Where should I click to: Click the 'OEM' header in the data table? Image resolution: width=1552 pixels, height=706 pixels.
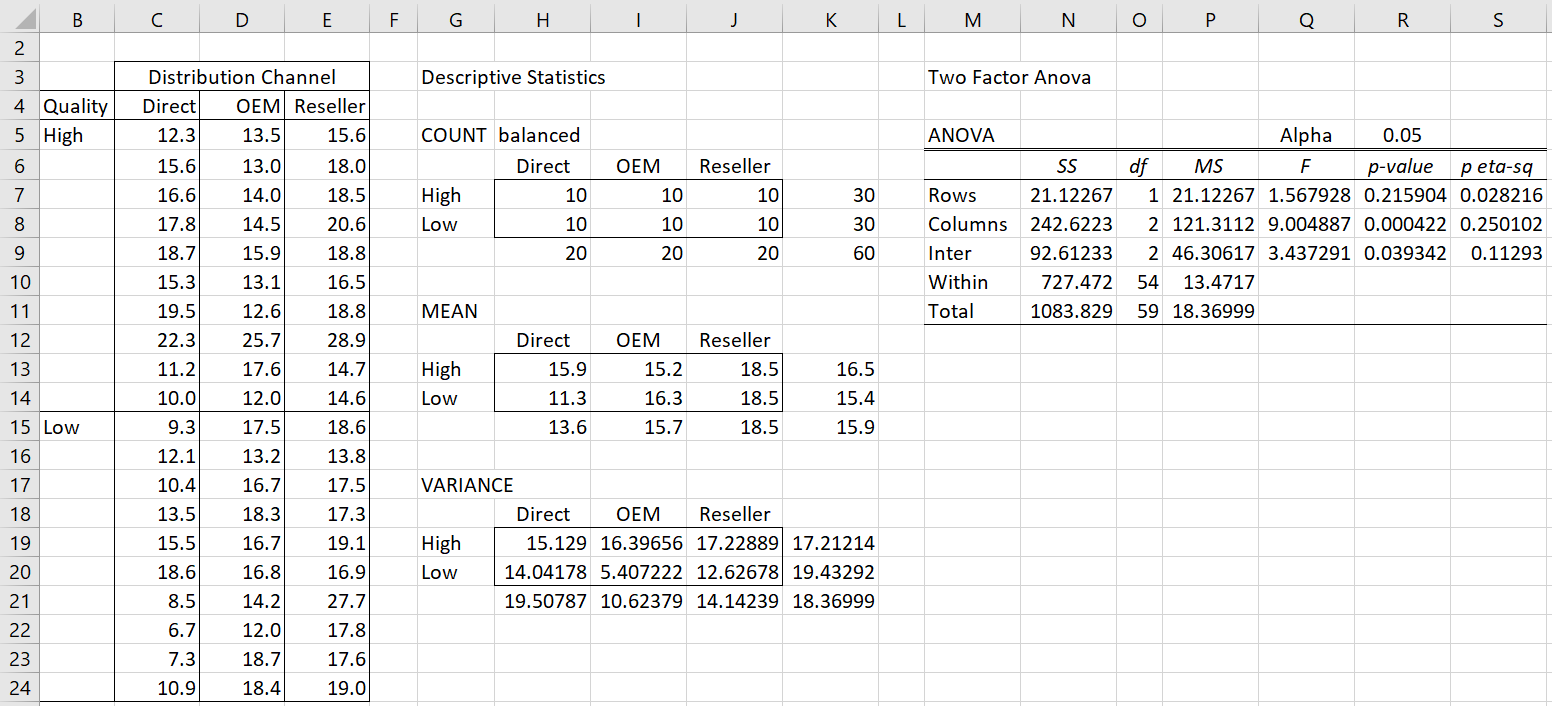pyautogui.click(x=242, y=106)
